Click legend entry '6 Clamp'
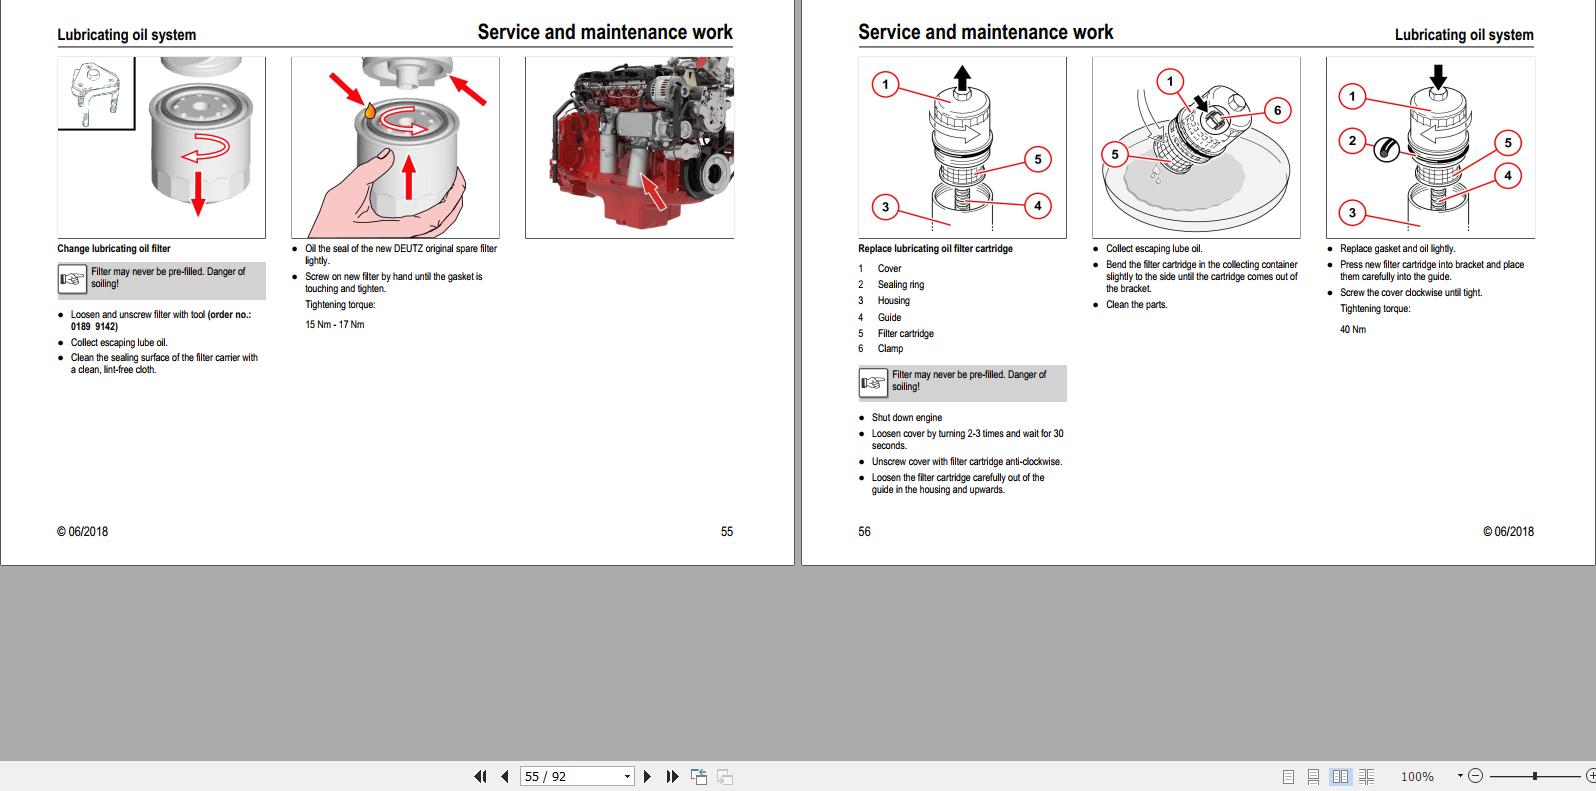 pyautogui.click(x=881, y=349)
